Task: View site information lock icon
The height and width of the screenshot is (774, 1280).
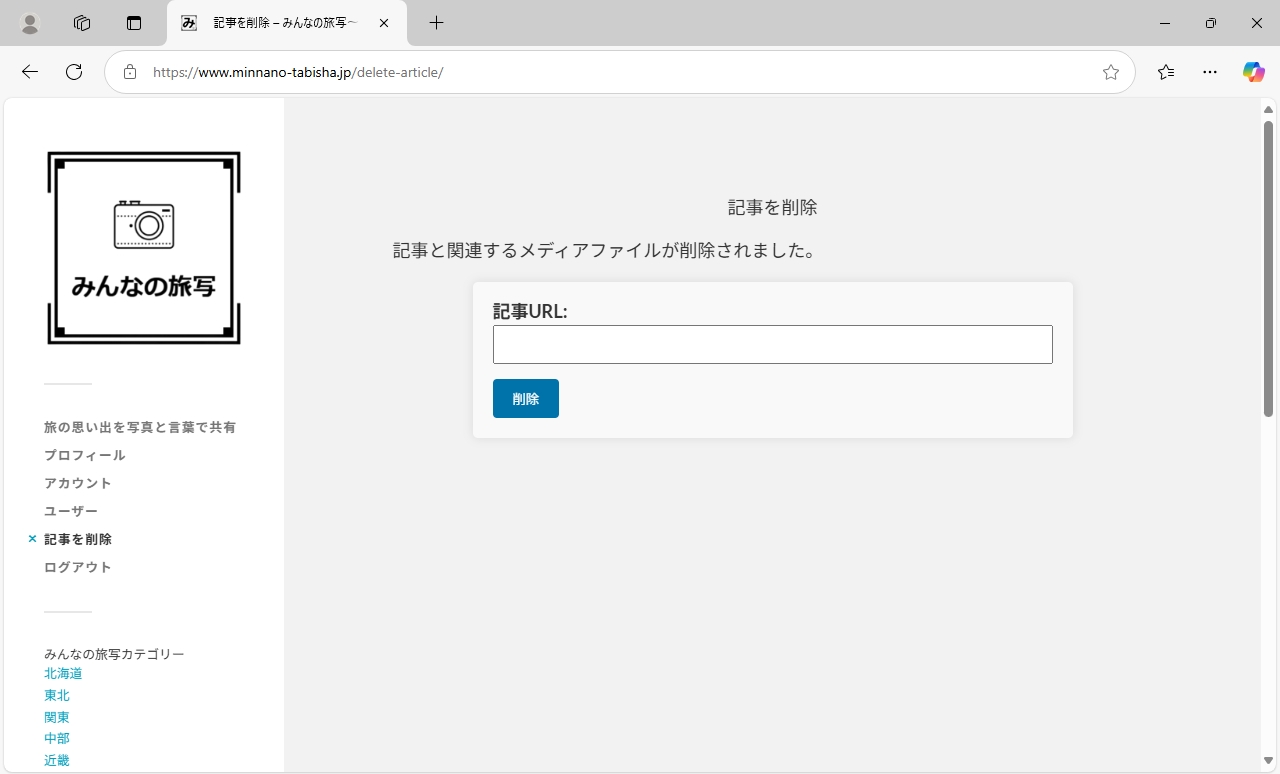Action: (x=129, y=72)
